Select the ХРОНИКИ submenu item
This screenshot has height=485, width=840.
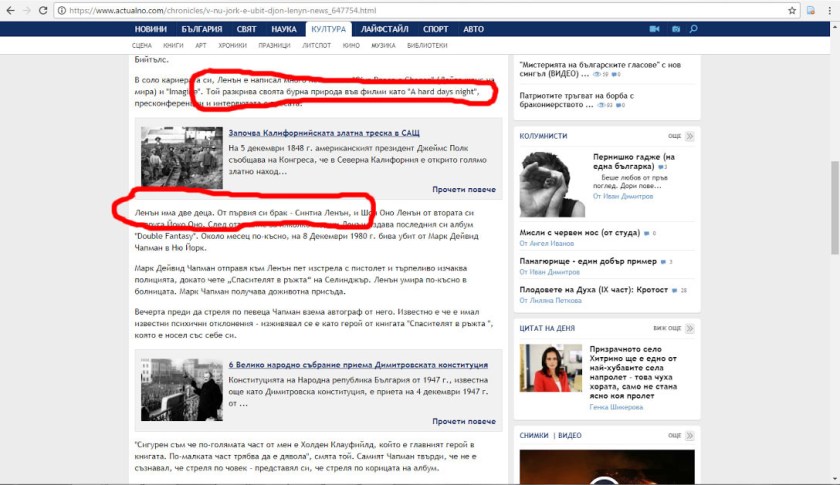tap(233, 46)
